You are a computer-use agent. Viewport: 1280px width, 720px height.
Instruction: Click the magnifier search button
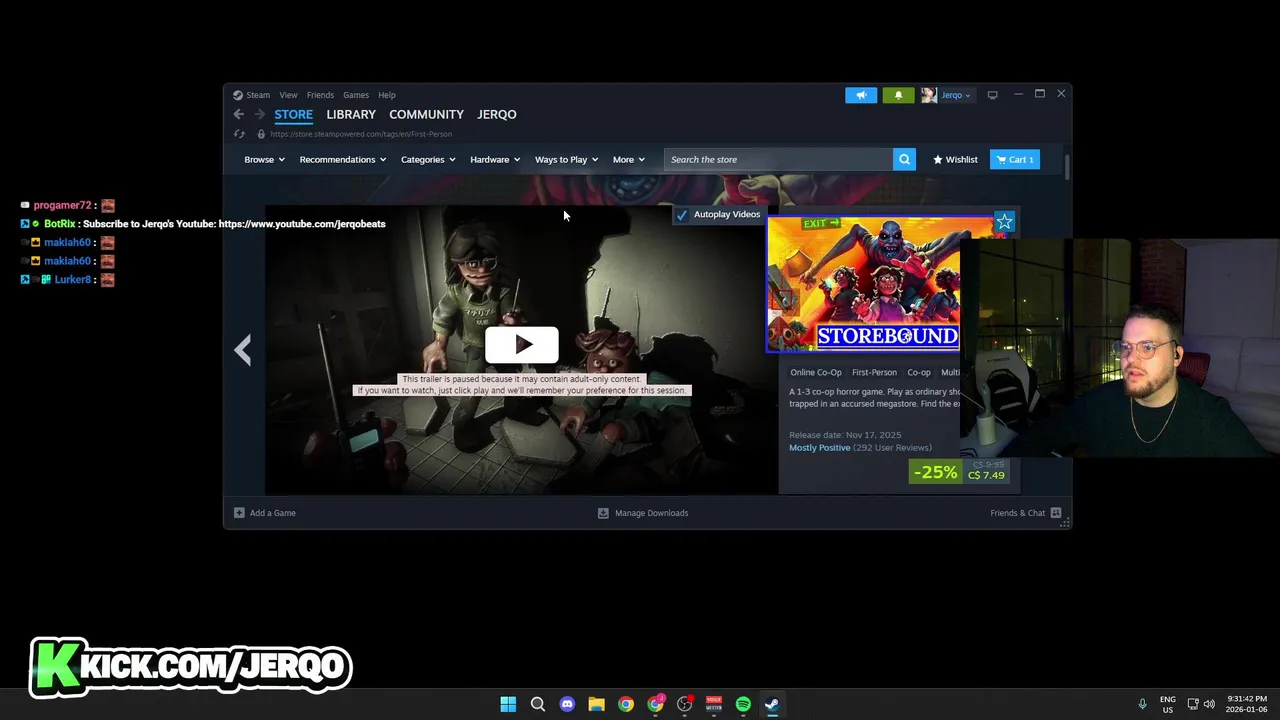[x=904, y=159]
